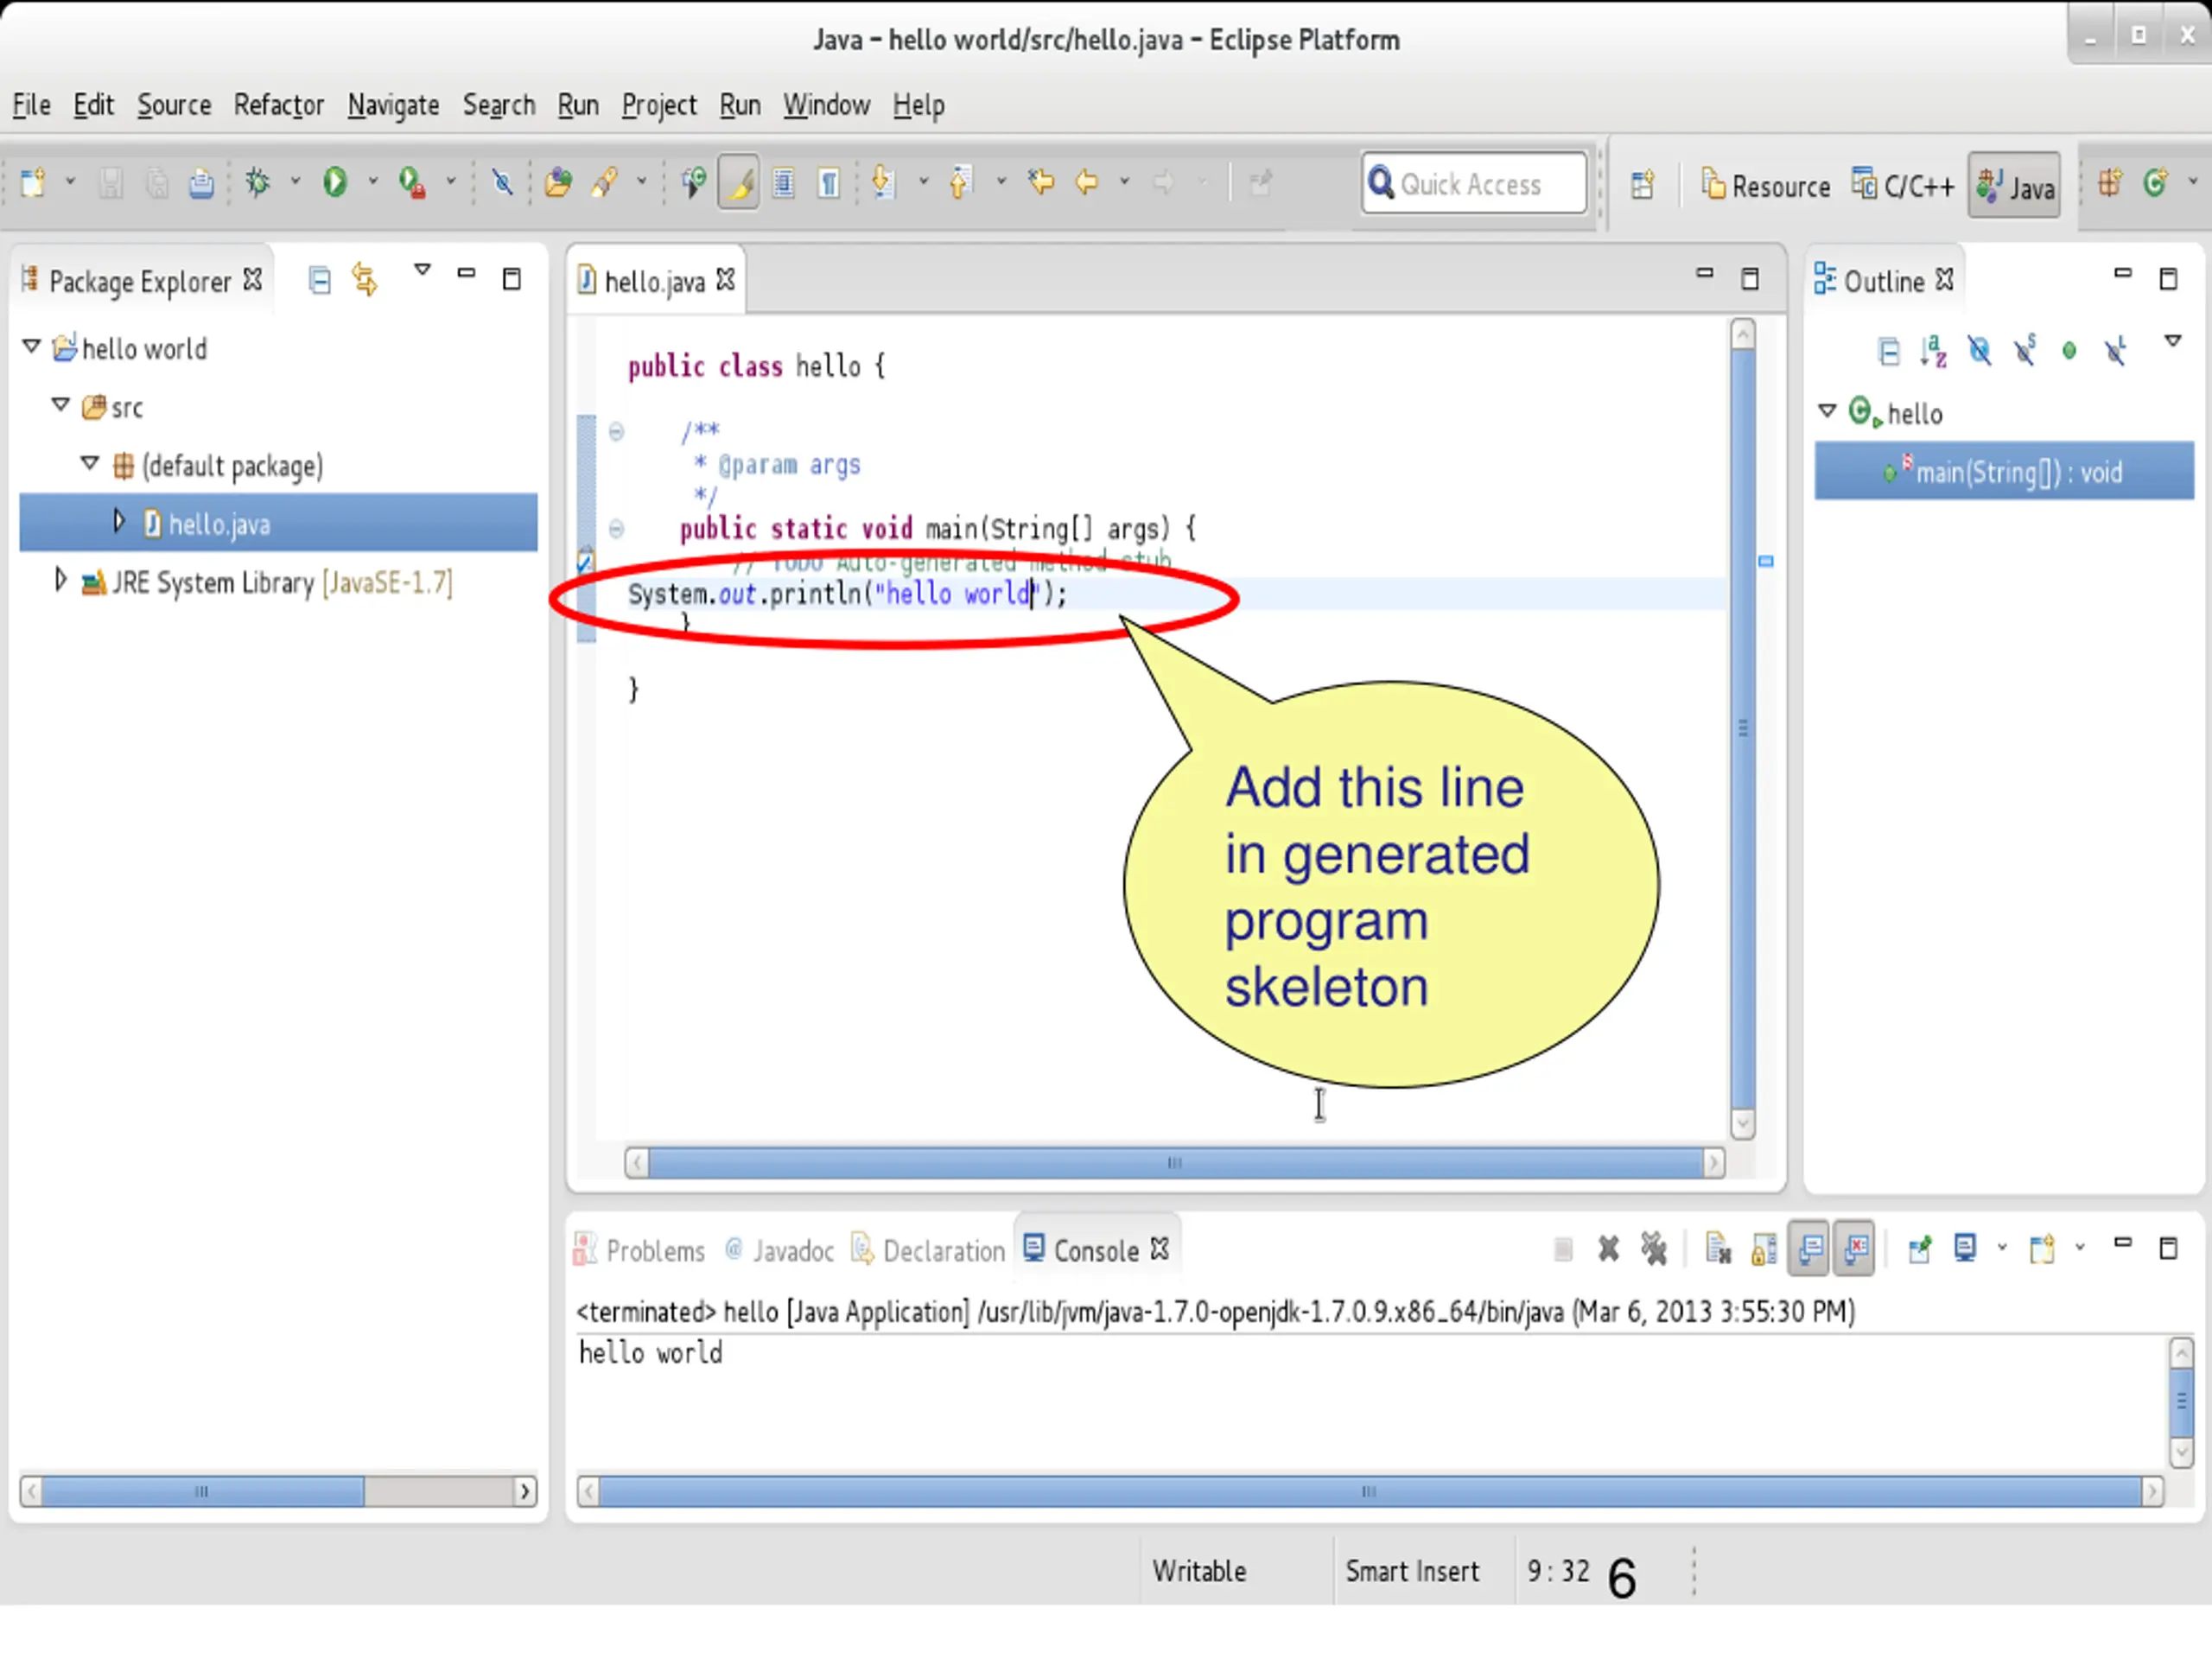This screenshot has width=2212, height=1659.
Task: Collapse All in Outline view
Action: click(1889, 352)
